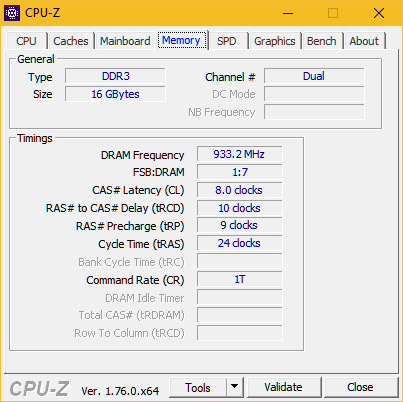Go to the SPD tab

tap(227, 41)
